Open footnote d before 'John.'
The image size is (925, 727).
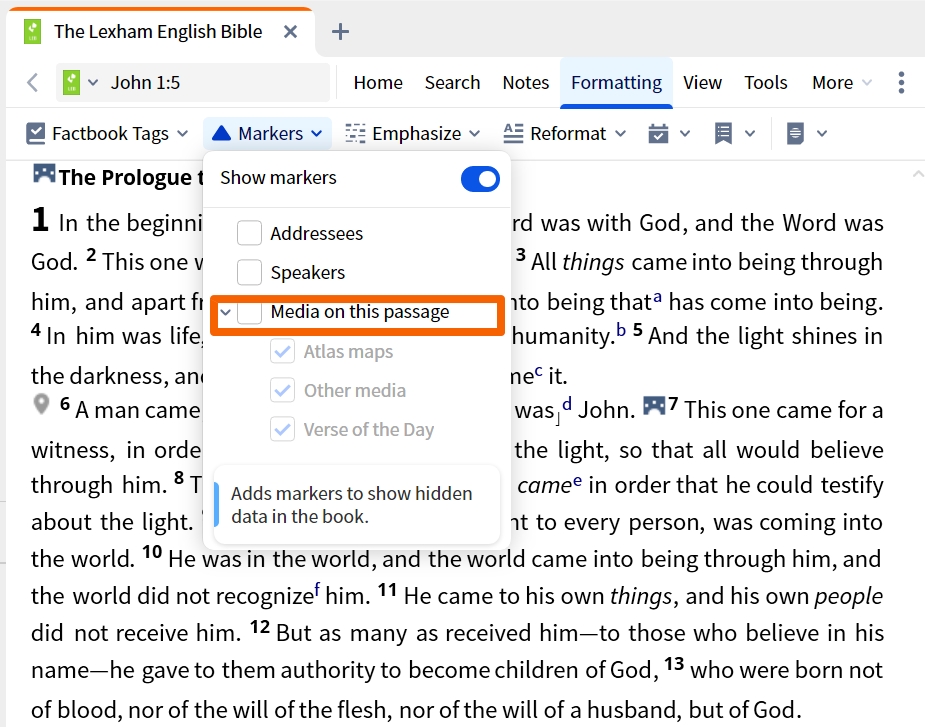(x=567, y=404)
